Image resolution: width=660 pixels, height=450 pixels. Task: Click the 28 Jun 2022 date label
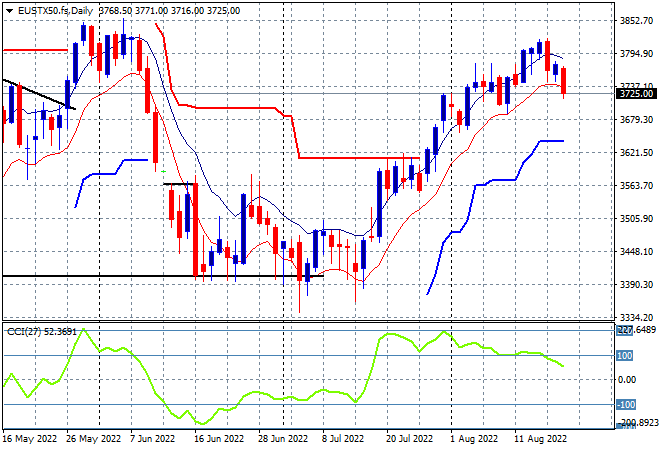click(x=283, y=439)
